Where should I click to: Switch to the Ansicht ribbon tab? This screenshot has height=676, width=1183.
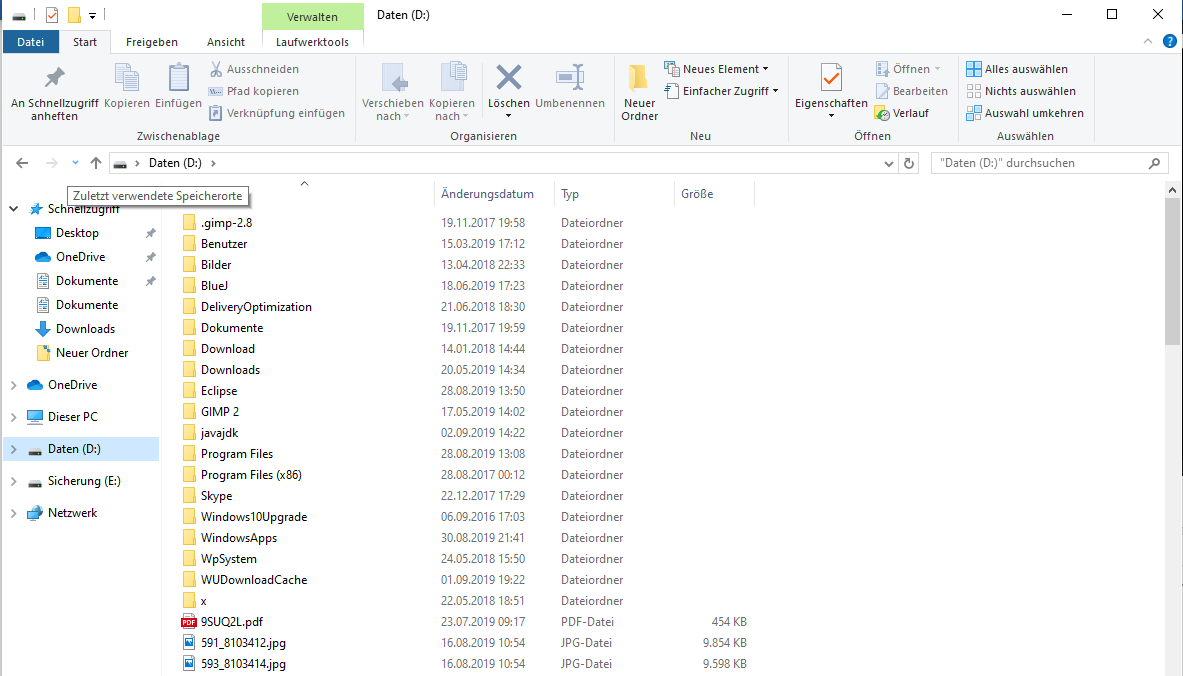click(x=226, y=41)
